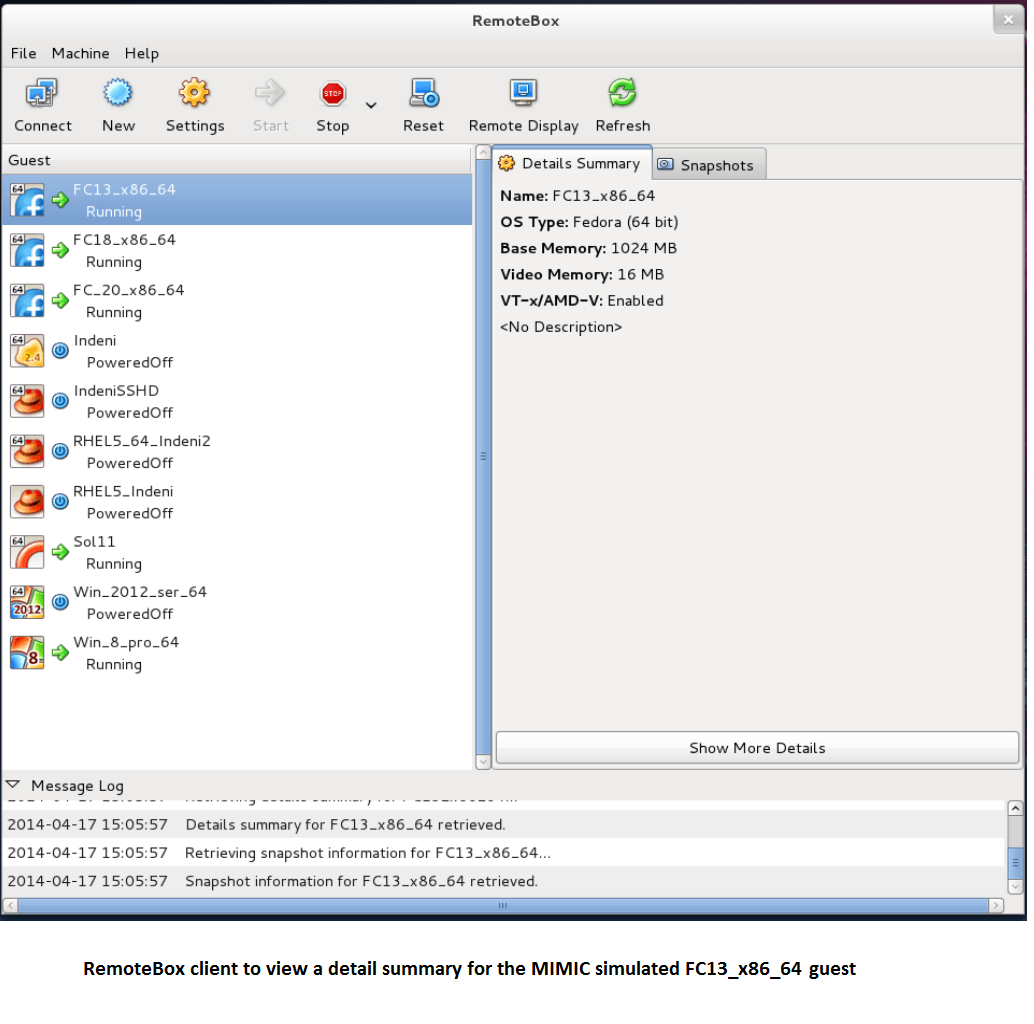Collapse the Message Log expander
The height and width of the screenshot is (1024, 1034).
coord(14,785)
